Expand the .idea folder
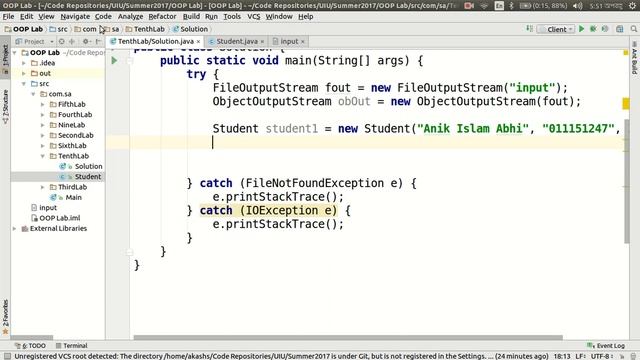Image resolution: width=640 pixels, height=360 pixels. 24,63
